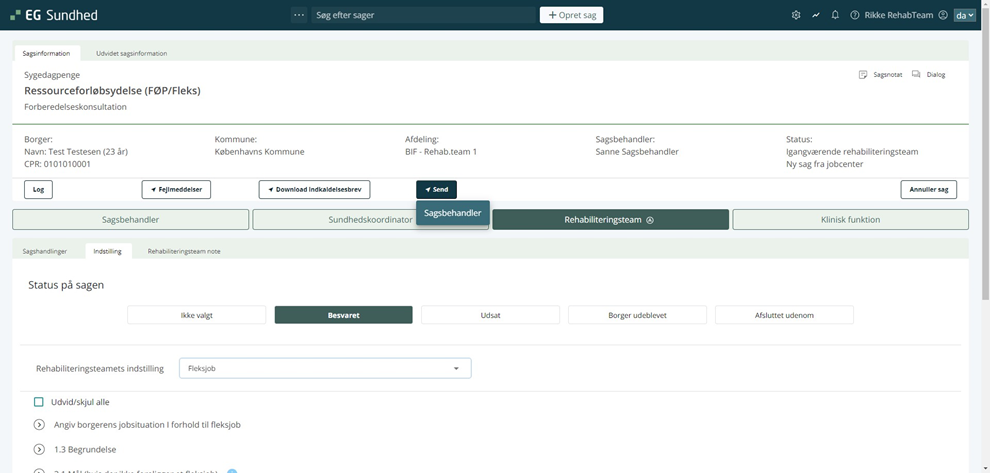Click the three-dots menu beside search

point(298,15)
